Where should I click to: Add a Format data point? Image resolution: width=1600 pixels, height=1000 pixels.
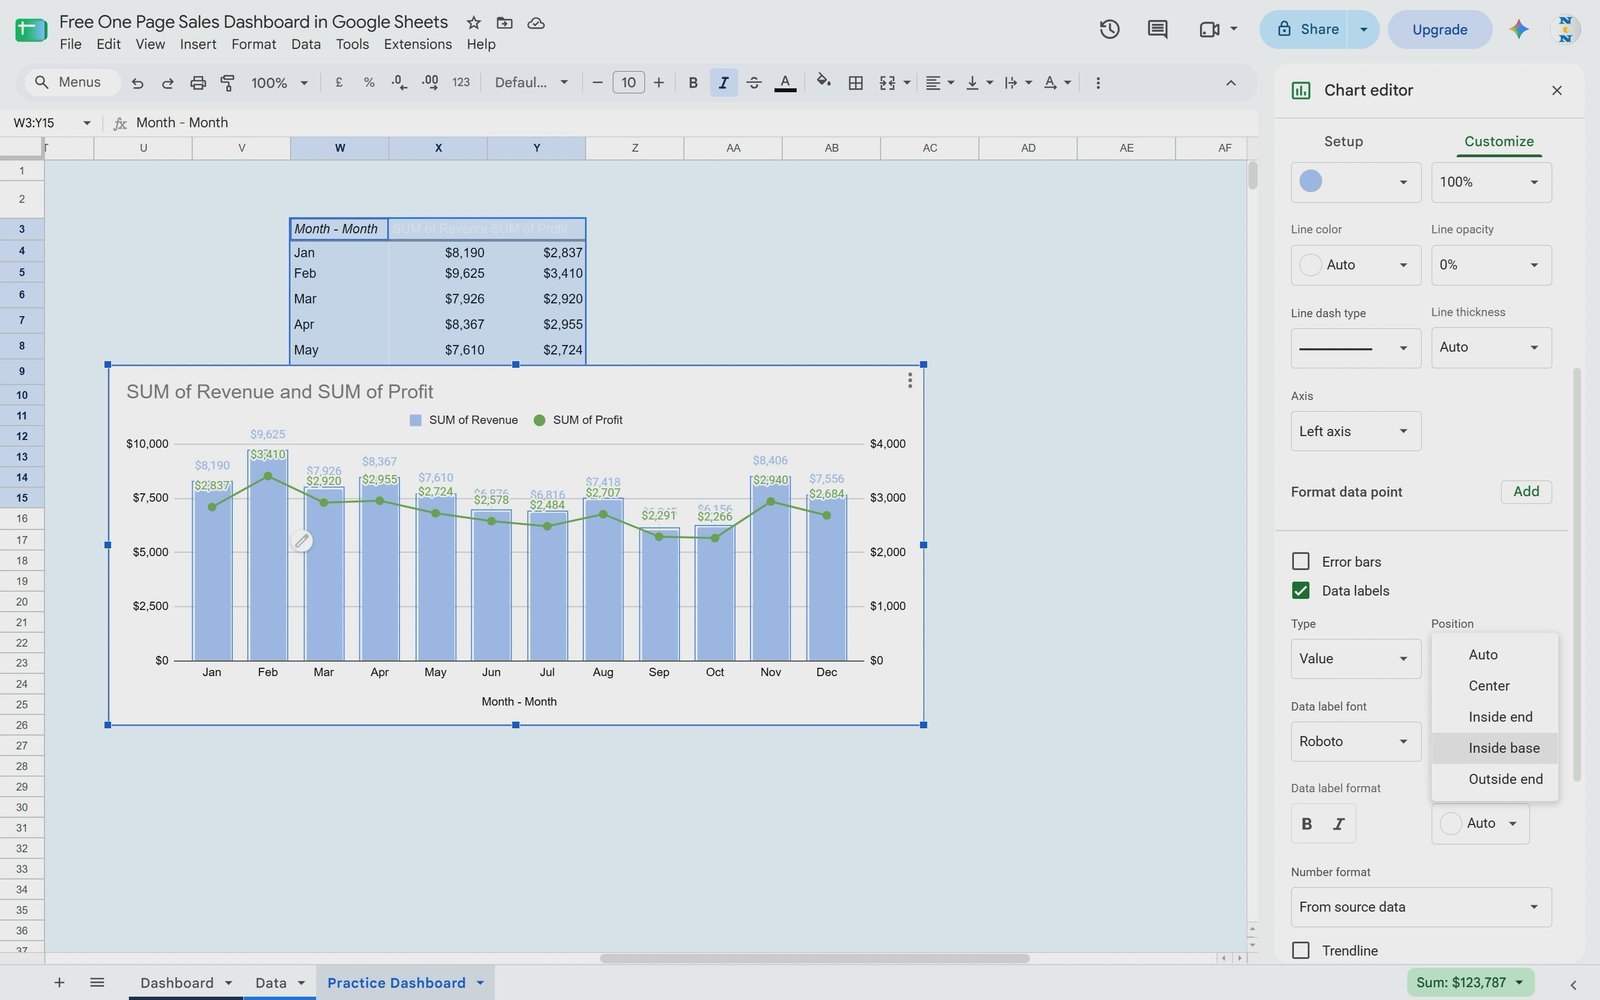pos(1526,492)
